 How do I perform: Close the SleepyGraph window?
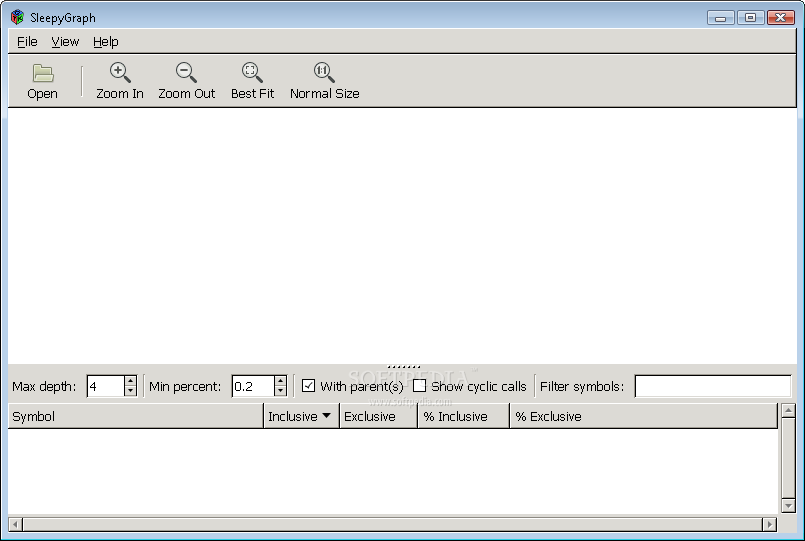(780, 18)
